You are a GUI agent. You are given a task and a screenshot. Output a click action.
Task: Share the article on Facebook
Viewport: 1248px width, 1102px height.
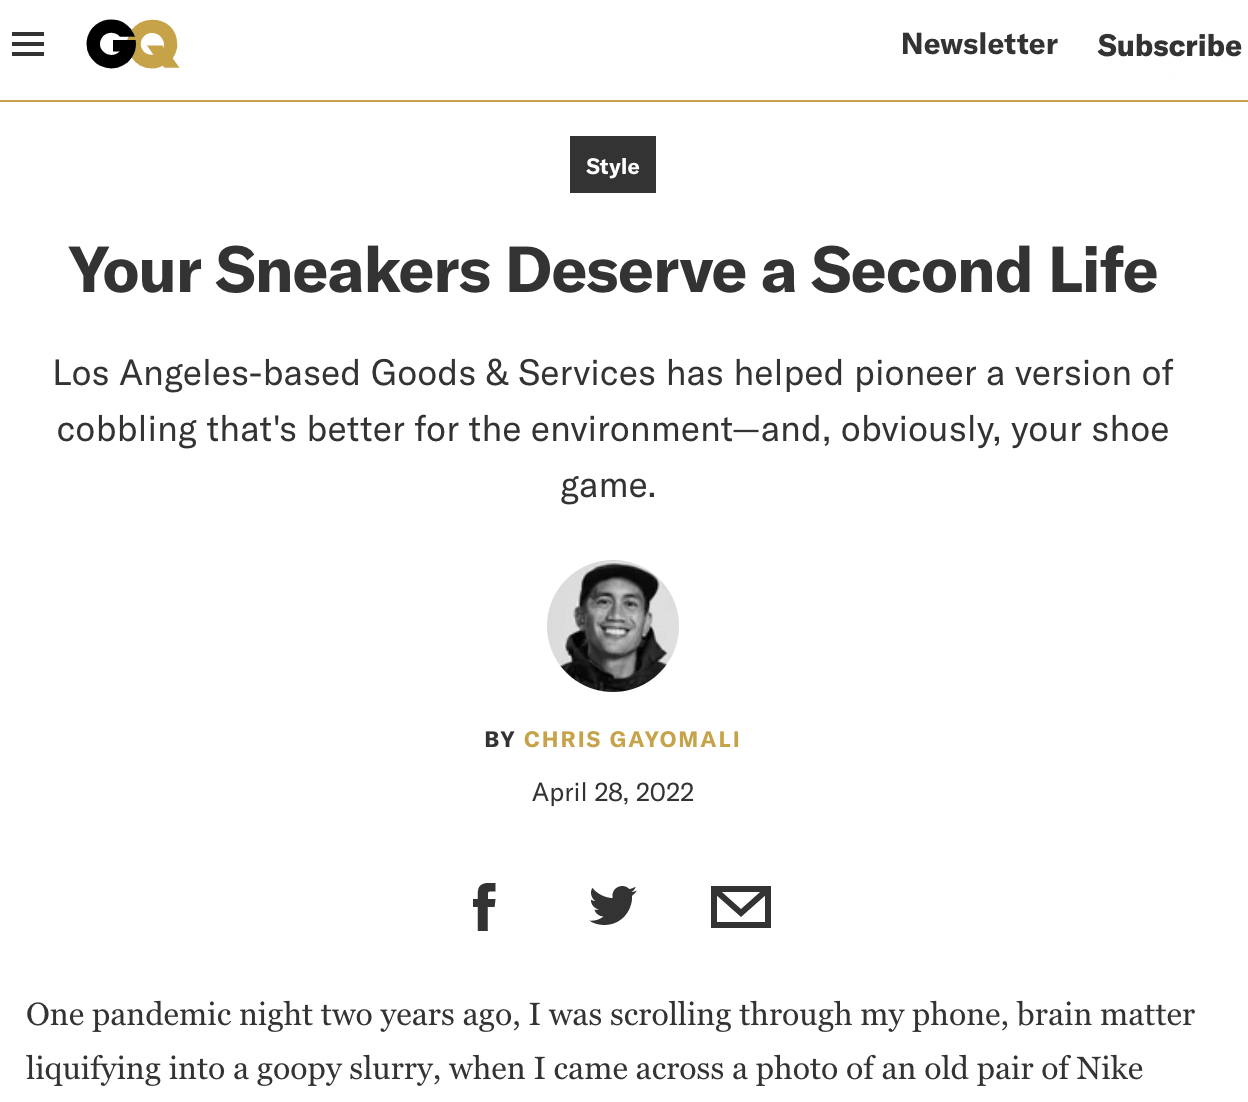click(x=484, y=907)
